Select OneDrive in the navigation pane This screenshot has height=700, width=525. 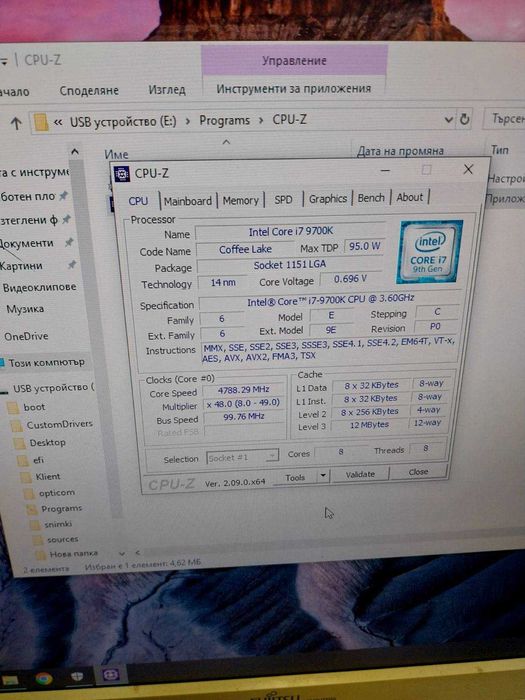[26, 336]
